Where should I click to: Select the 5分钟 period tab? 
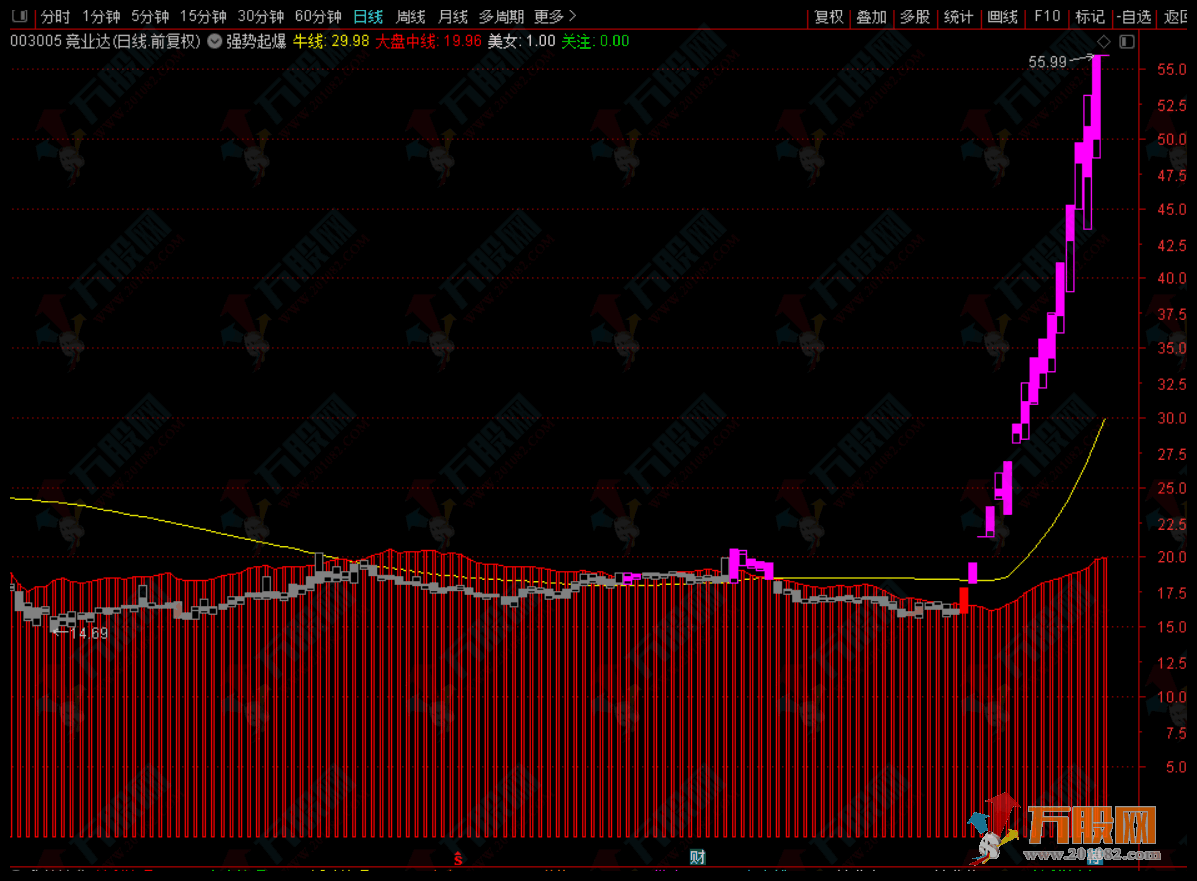[150, 16]
